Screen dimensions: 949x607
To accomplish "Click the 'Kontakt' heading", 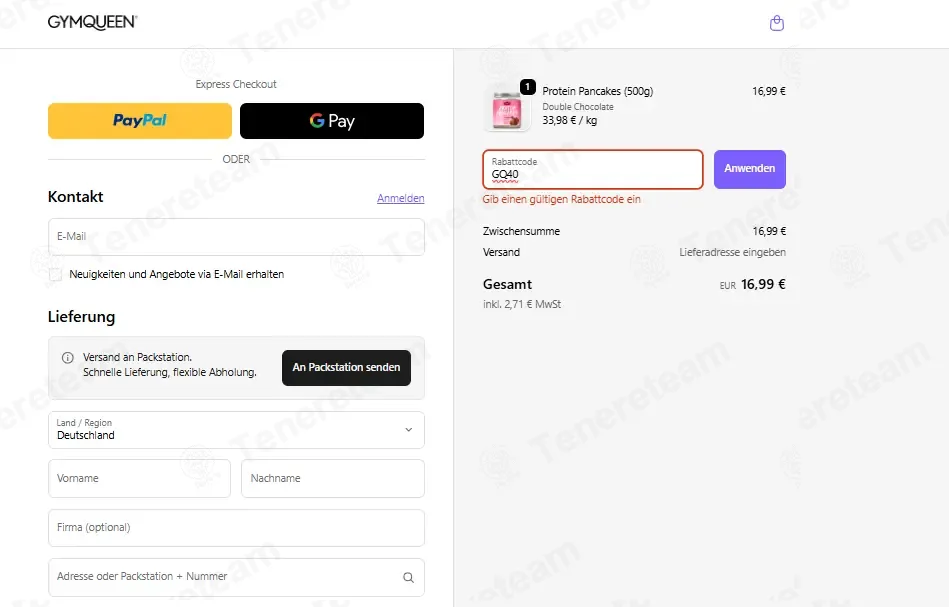I will [x=76, y=197].
